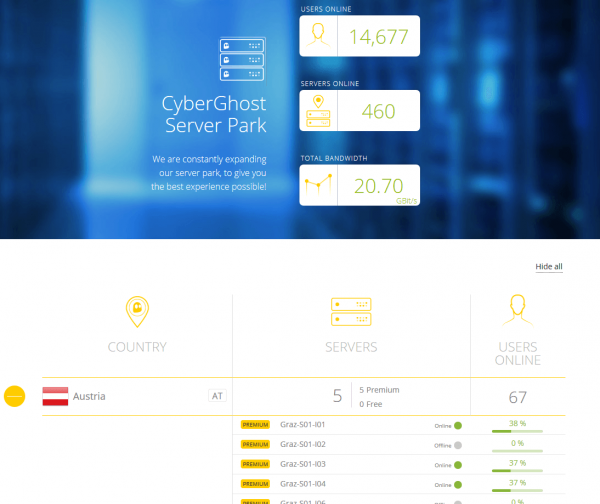Click the COUNTRY column heading
Image resolution: width=600 pixels, height=504 pixels.
(x=137, y=347)
